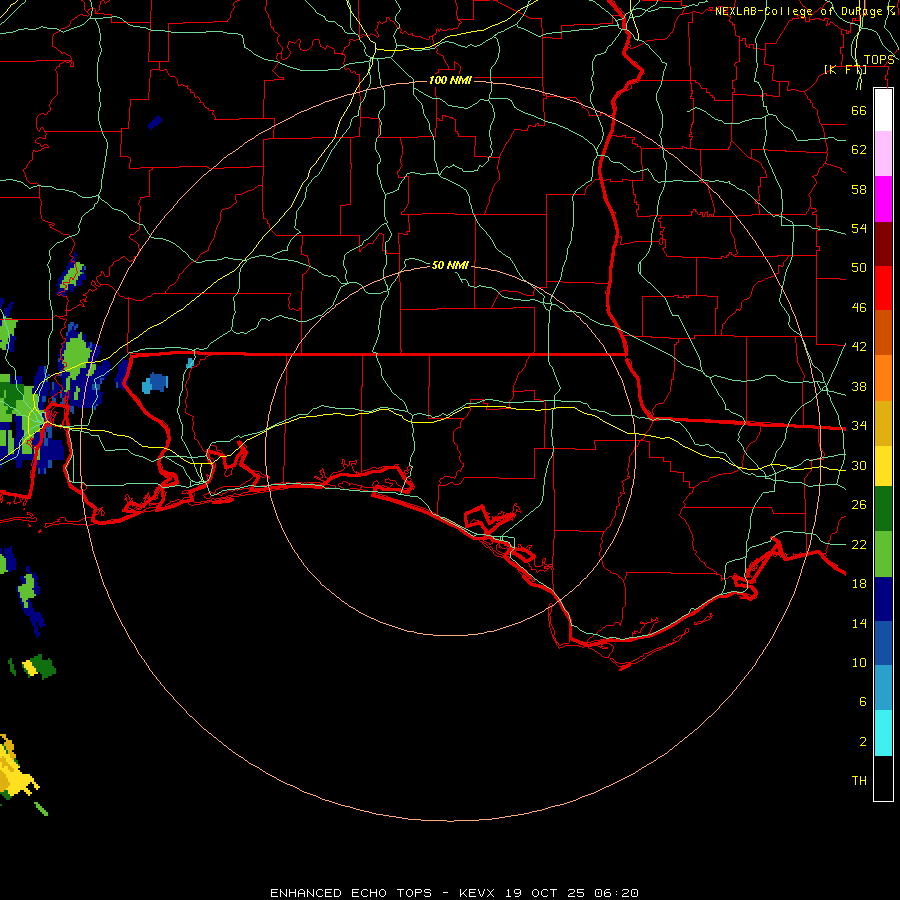Select the '38' legend value
900x900 pixels.
pos(859,387)
